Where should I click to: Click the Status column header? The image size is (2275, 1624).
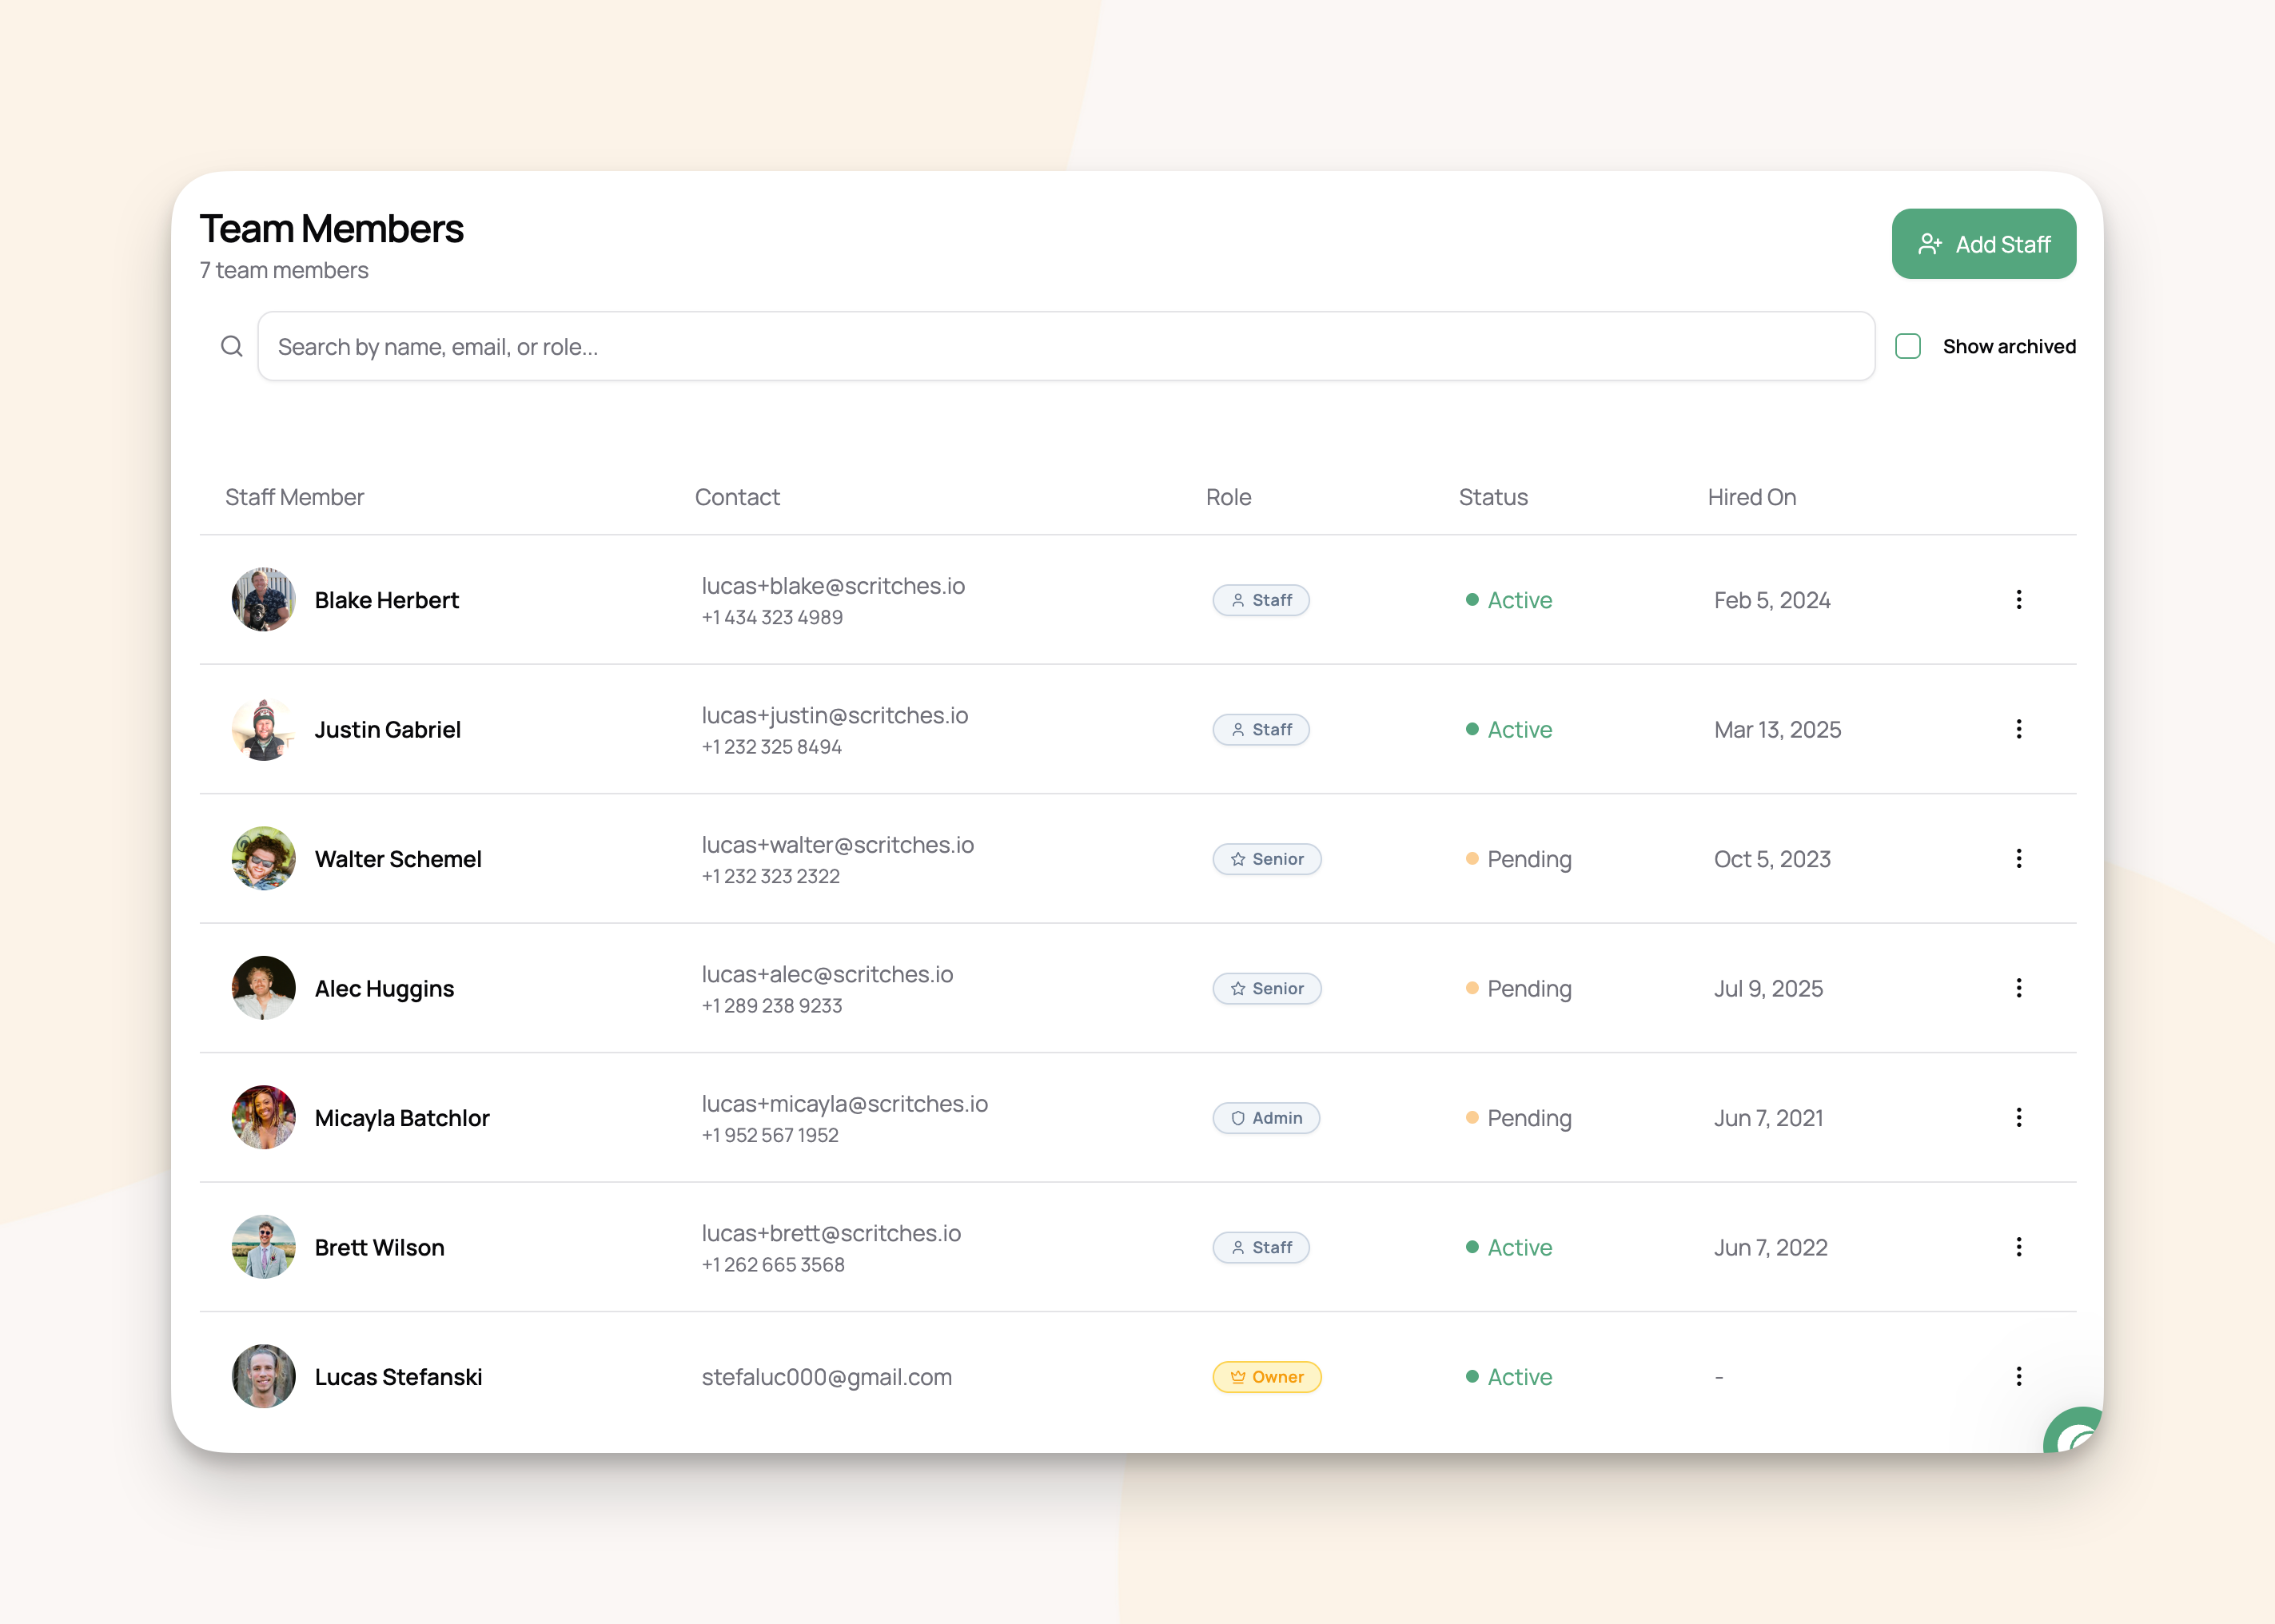click(x=1493, y=497)
